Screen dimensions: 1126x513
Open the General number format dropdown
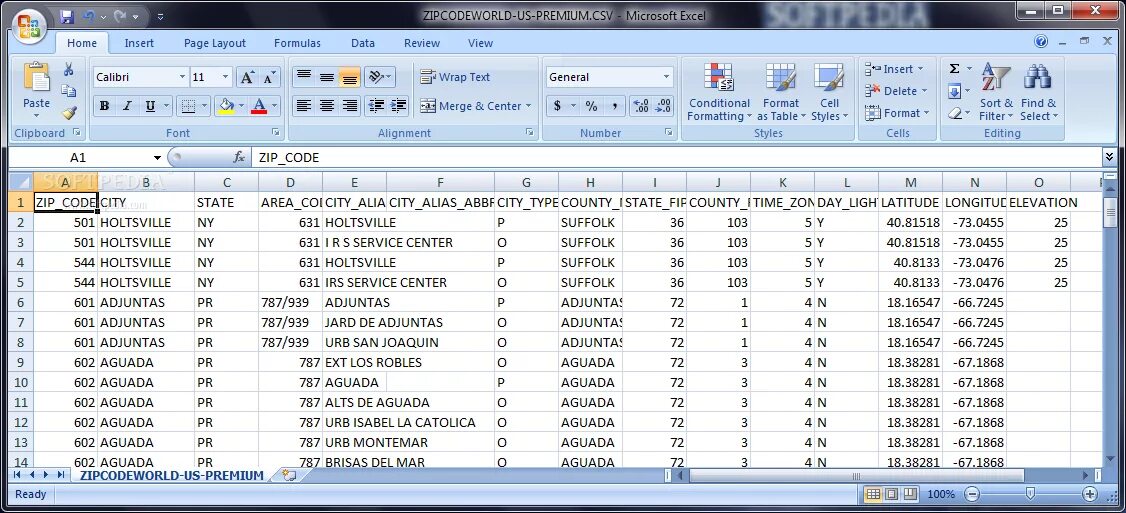666,77
